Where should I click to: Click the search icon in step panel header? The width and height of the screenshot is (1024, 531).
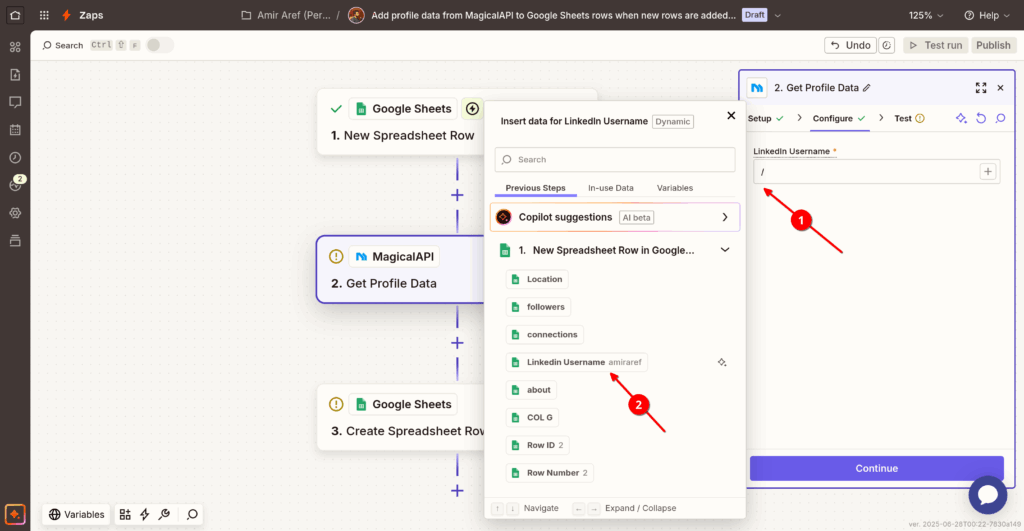(1000, 118)
